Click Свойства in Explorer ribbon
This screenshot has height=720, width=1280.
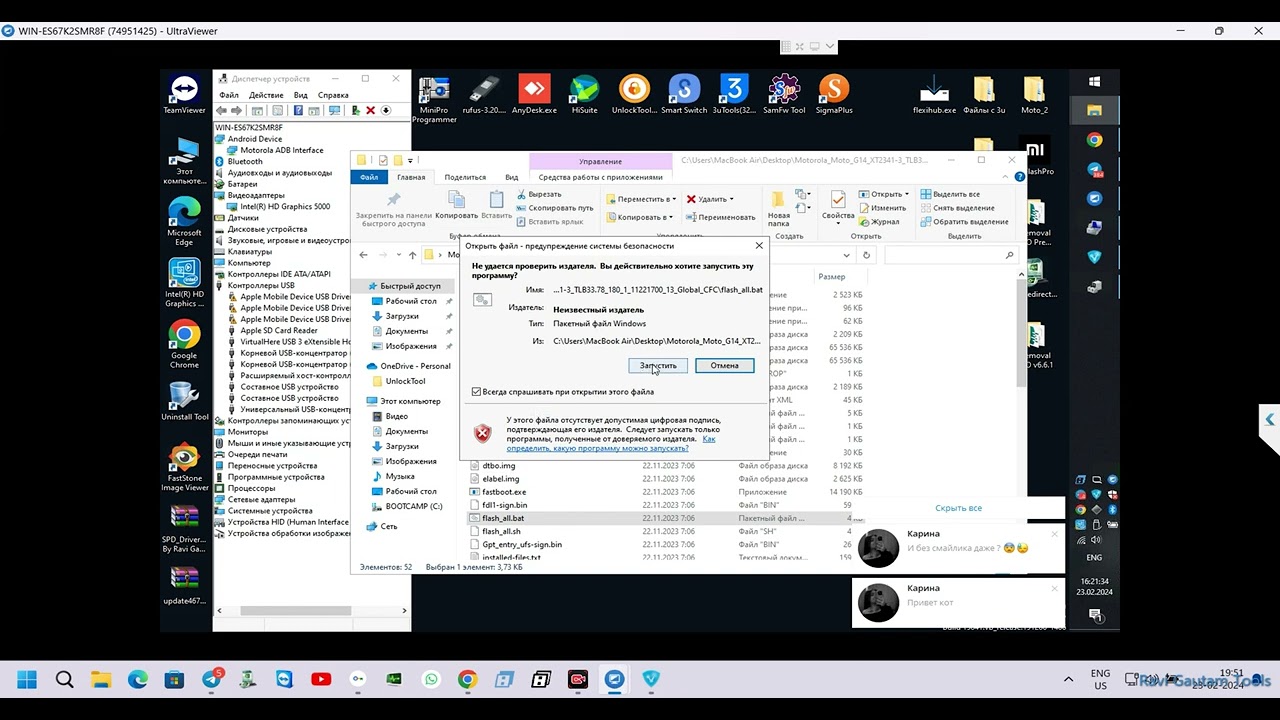(x=838, y=205)
